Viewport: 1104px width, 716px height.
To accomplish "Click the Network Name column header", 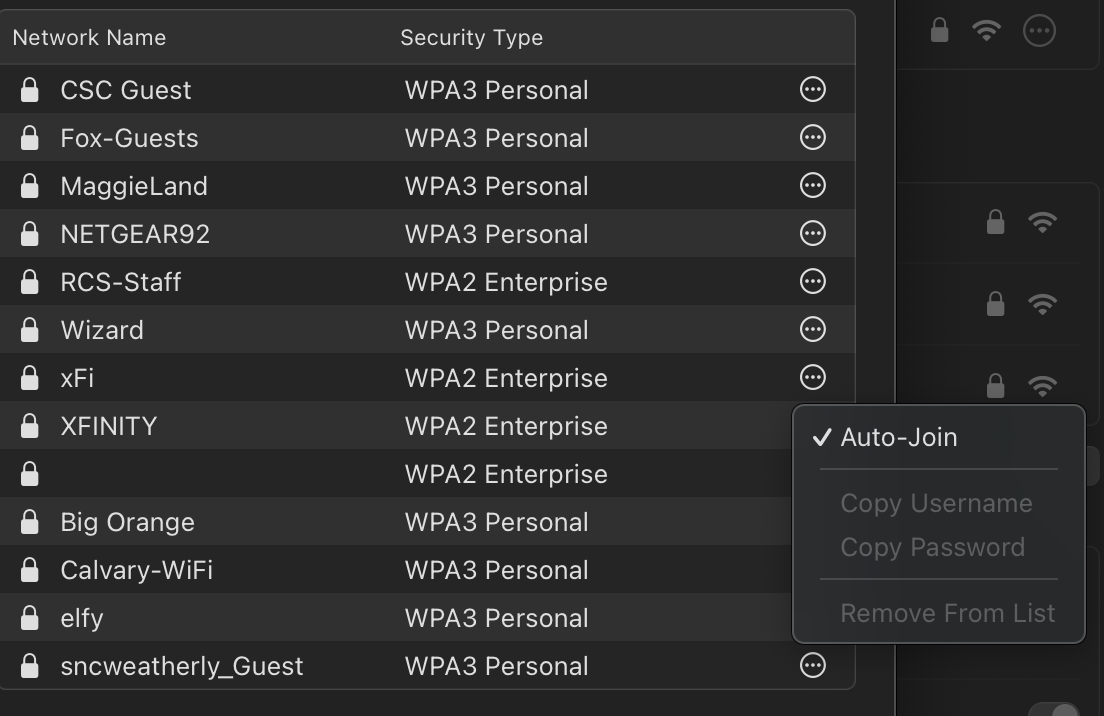I will click(x=89, y=38).
